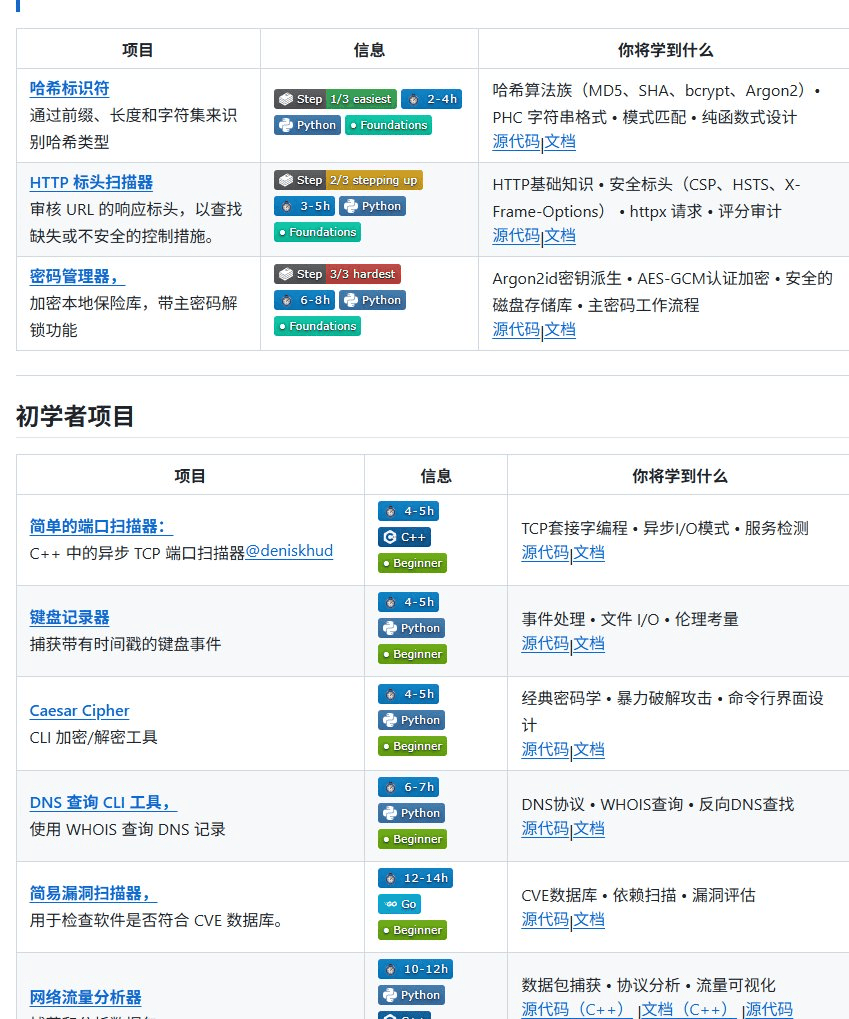Click Python badge in 网络流量分析器 row

[x=411, y=996]
